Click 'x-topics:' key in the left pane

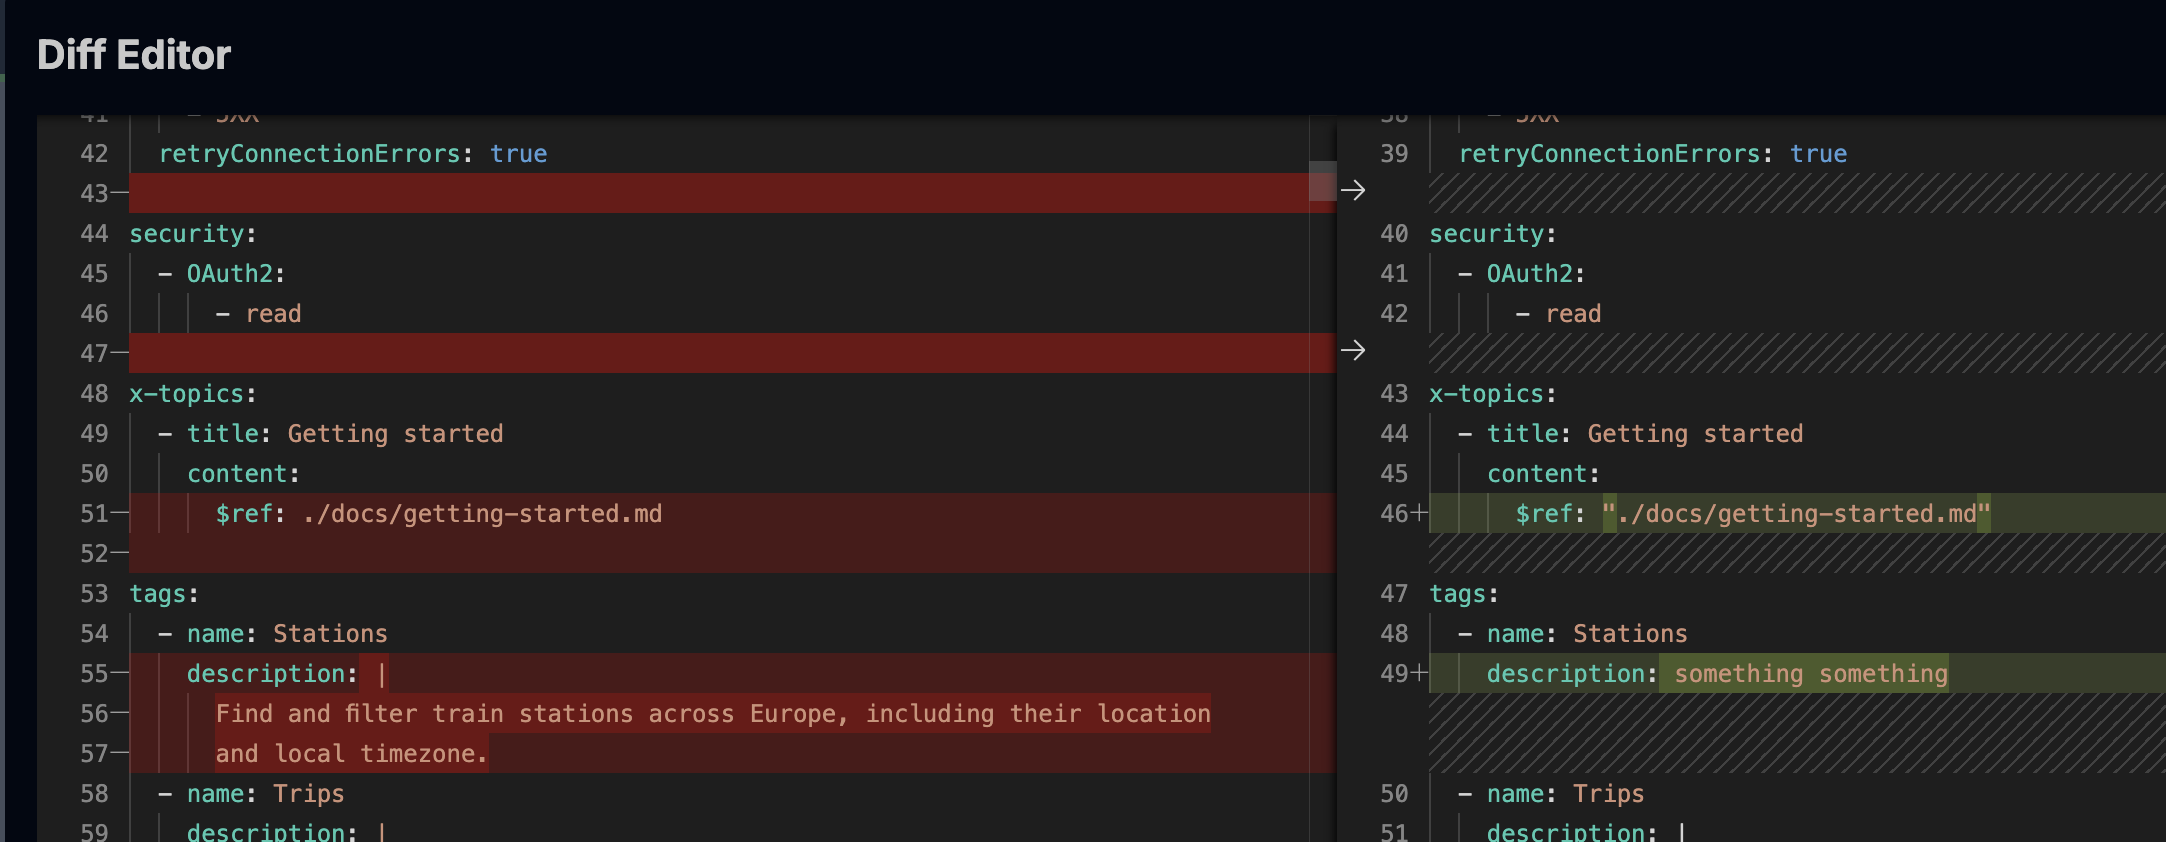pos(192,394)
